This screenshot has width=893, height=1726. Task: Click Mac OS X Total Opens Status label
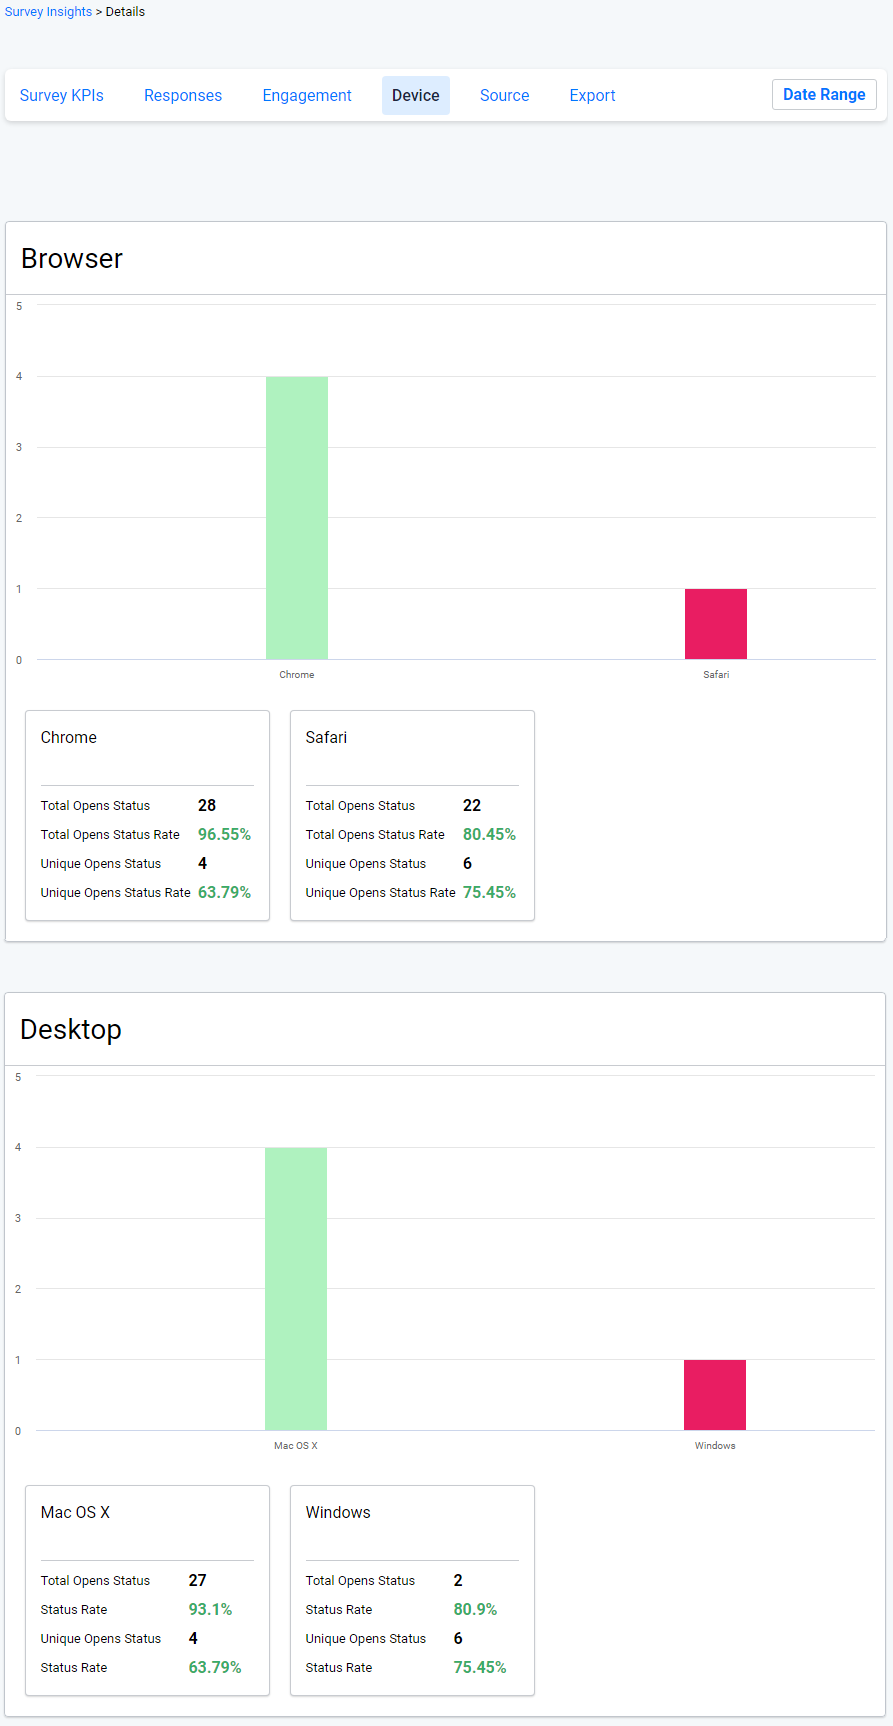(x=95, y=1581)
